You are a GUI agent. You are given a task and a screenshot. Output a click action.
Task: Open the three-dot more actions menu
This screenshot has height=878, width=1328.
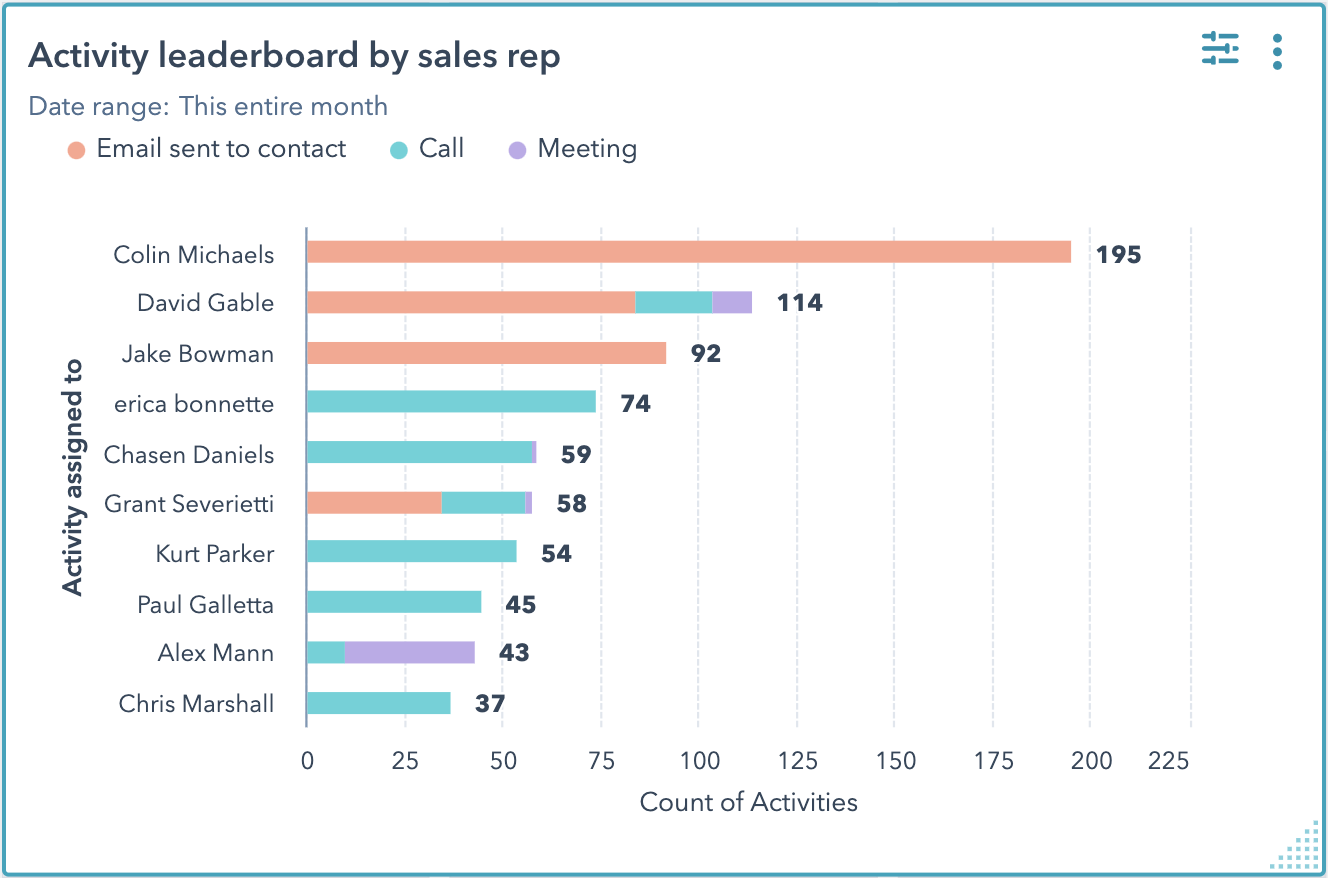point(1277,51)
